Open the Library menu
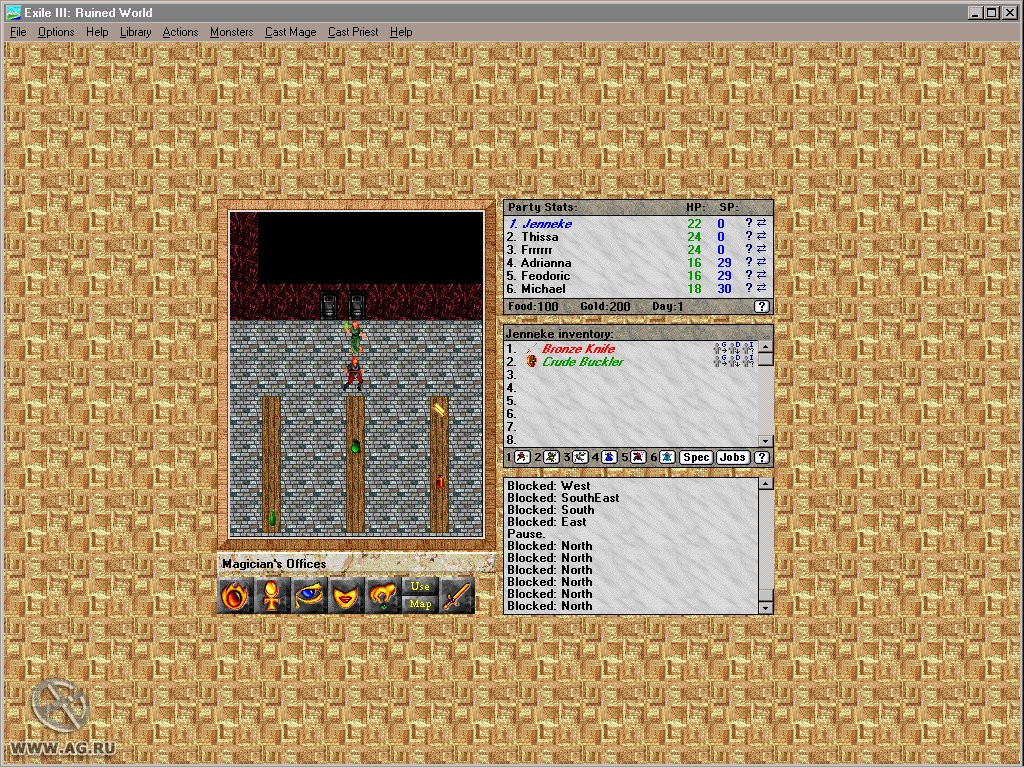The image size is (1024, 768). (135, 32)
